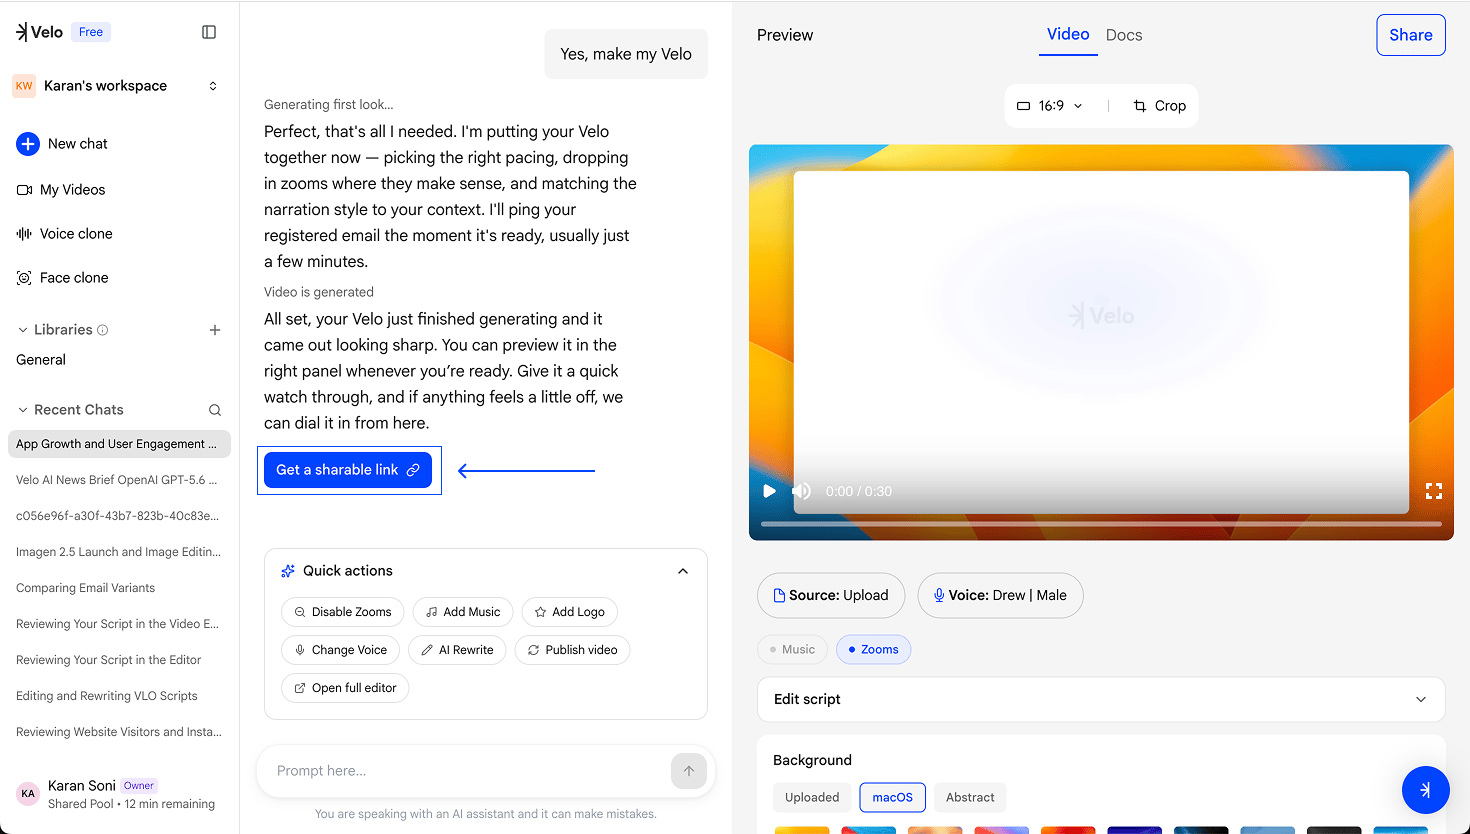Image resolution: width=1470 pixels, height=834 pixels.
Task: Open the Voice: Drew | Male selector
Action: [x=1000, y=596]
